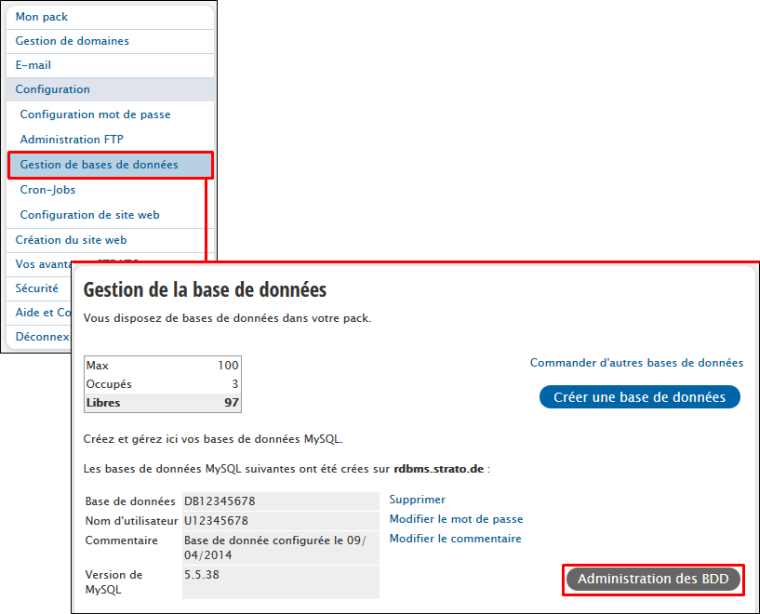Click the rdbms.strato.de server name
760x614 pixels.
click(439, 469)
